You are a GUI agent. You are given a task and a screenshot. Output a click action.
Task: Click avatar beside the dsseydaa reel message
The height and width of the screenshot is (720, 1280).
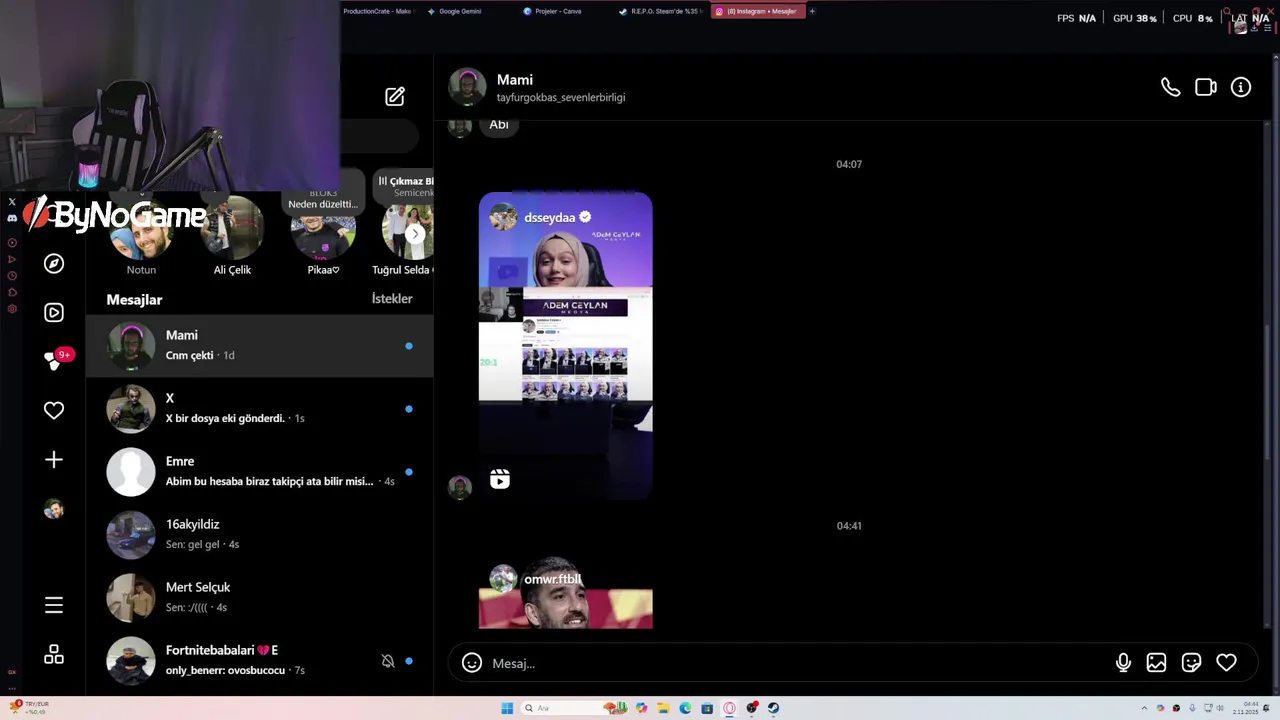(460, 487)
